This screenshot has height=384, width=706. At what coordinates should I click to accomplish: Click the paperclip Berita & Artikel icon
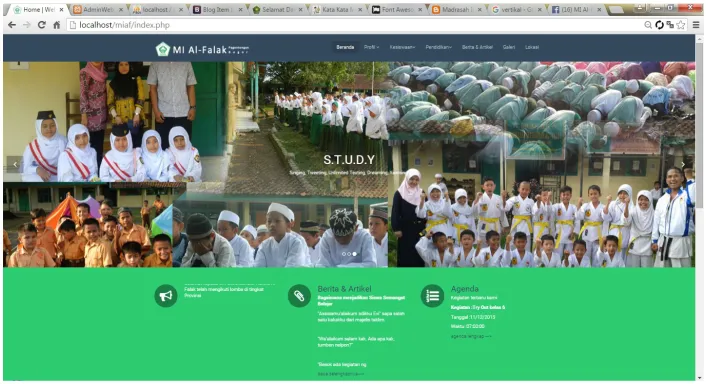(299, 296)
